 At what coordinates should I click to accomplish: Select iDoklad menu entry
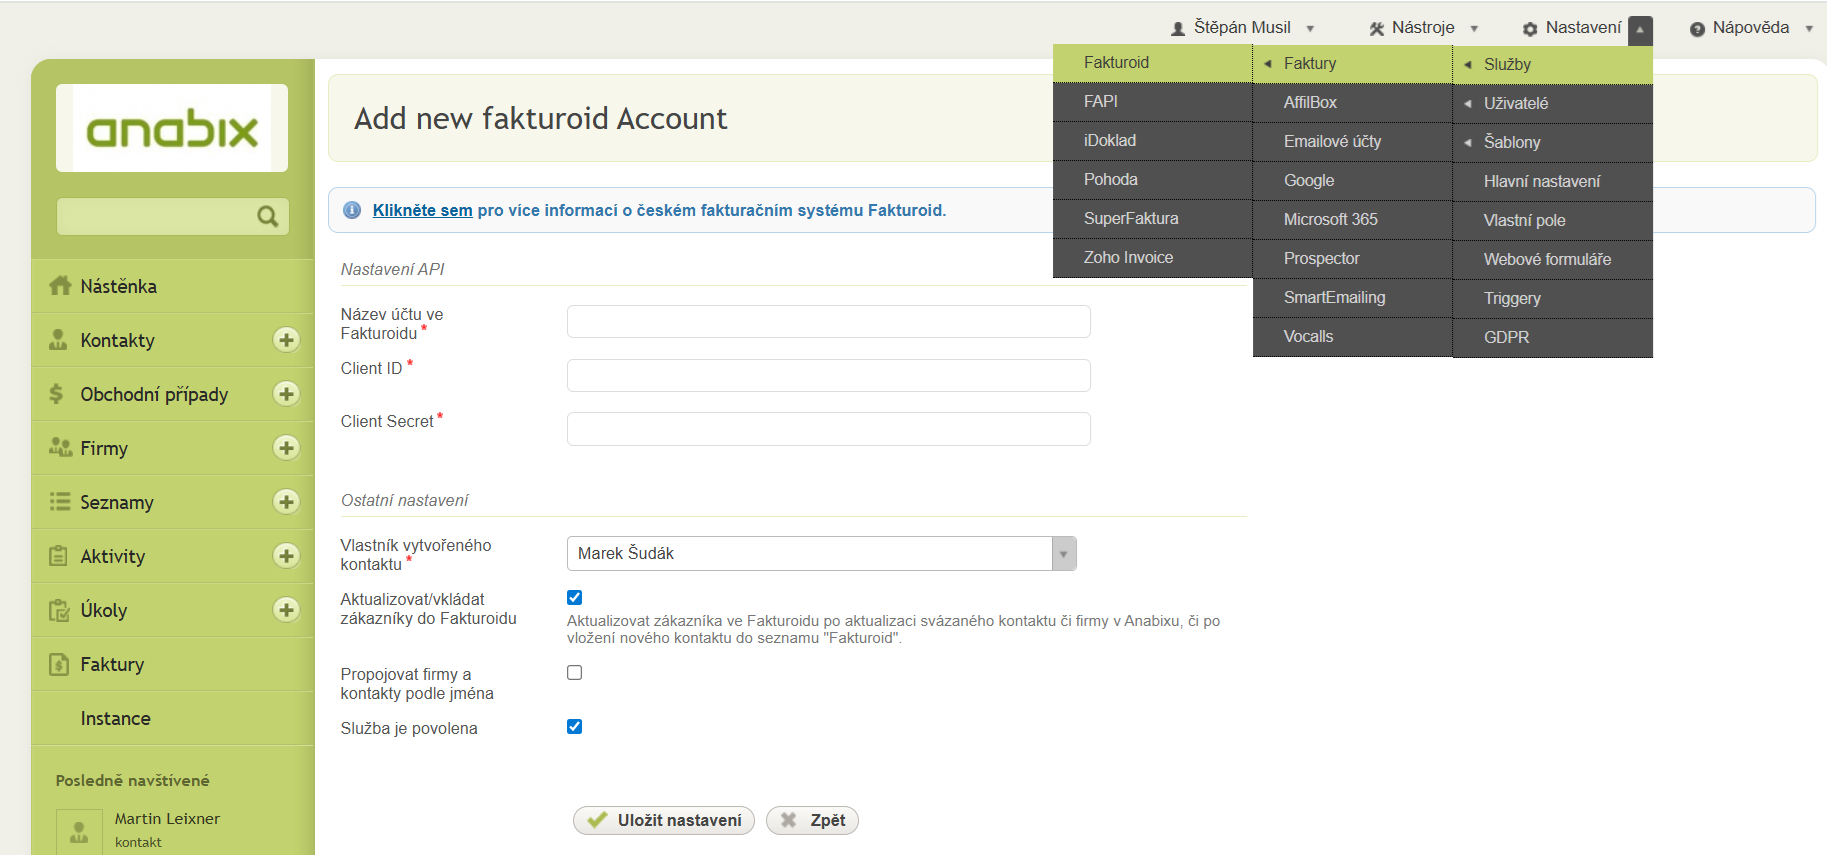tap(1153, 140)
